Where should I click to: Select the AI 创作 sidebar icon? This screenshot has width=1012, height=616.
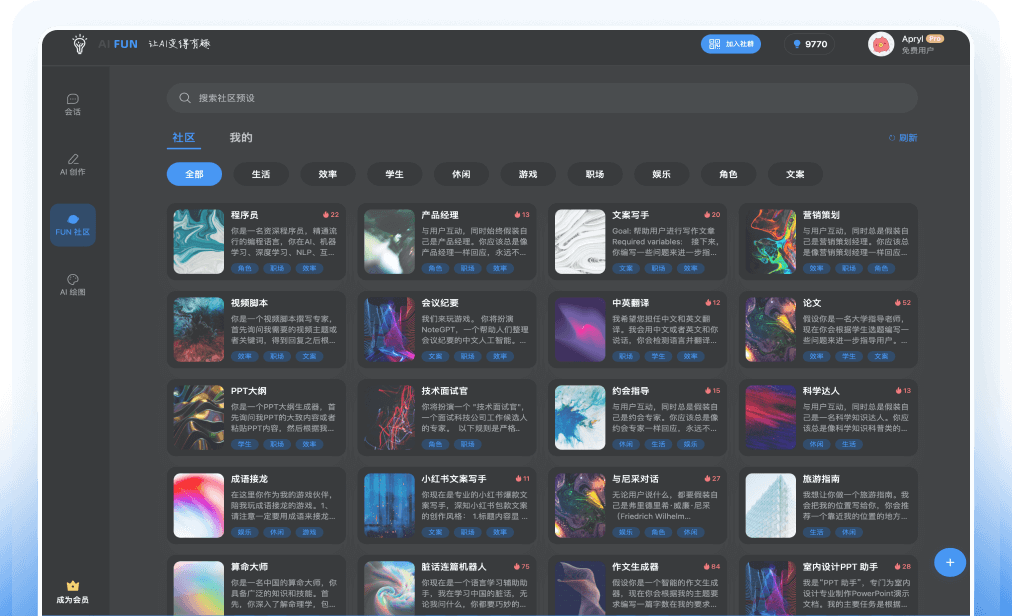[72, 163]
